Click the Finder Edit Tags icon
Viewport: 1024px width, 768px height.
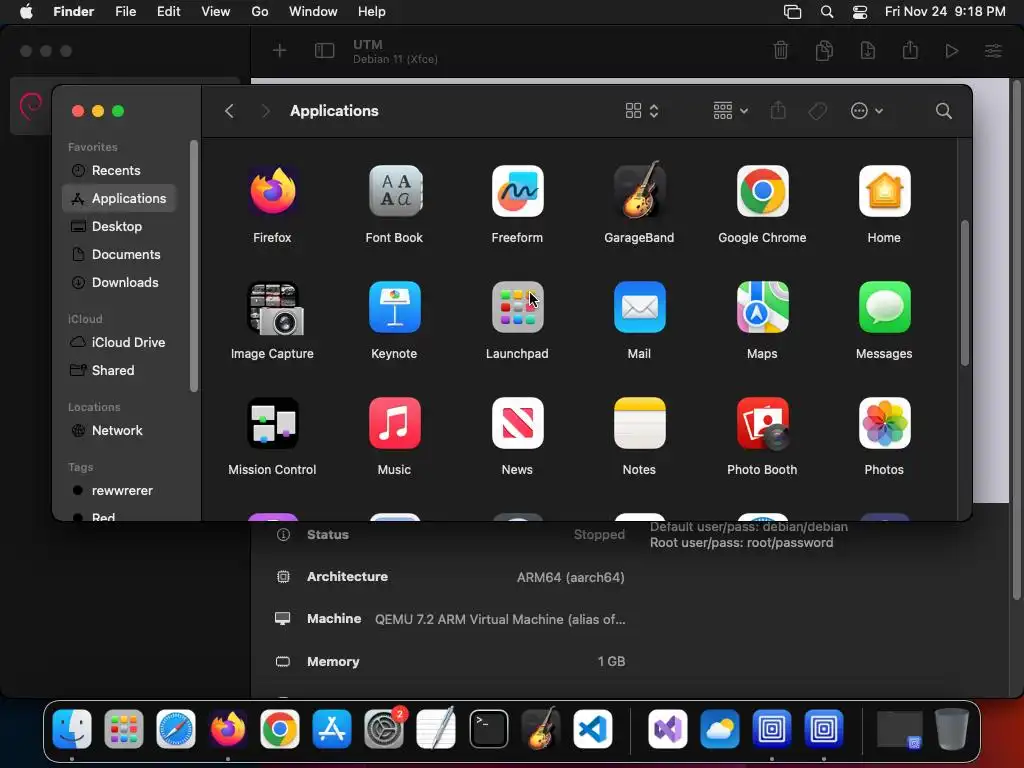tap(818, 111)
